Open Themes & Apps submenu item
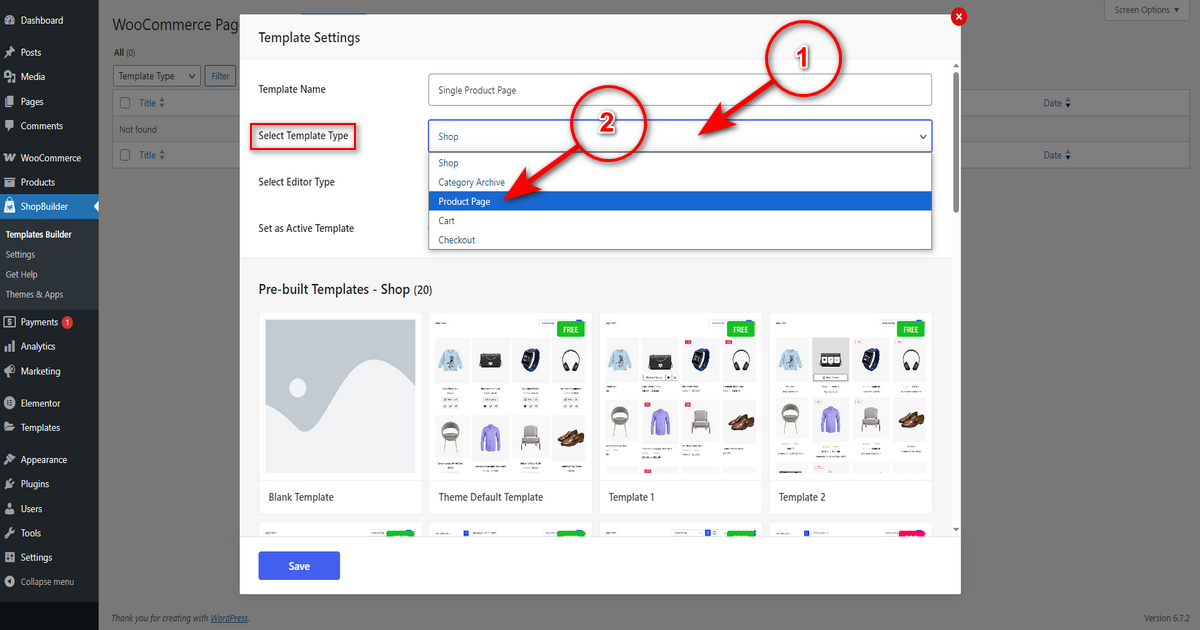 click(34, 294)
